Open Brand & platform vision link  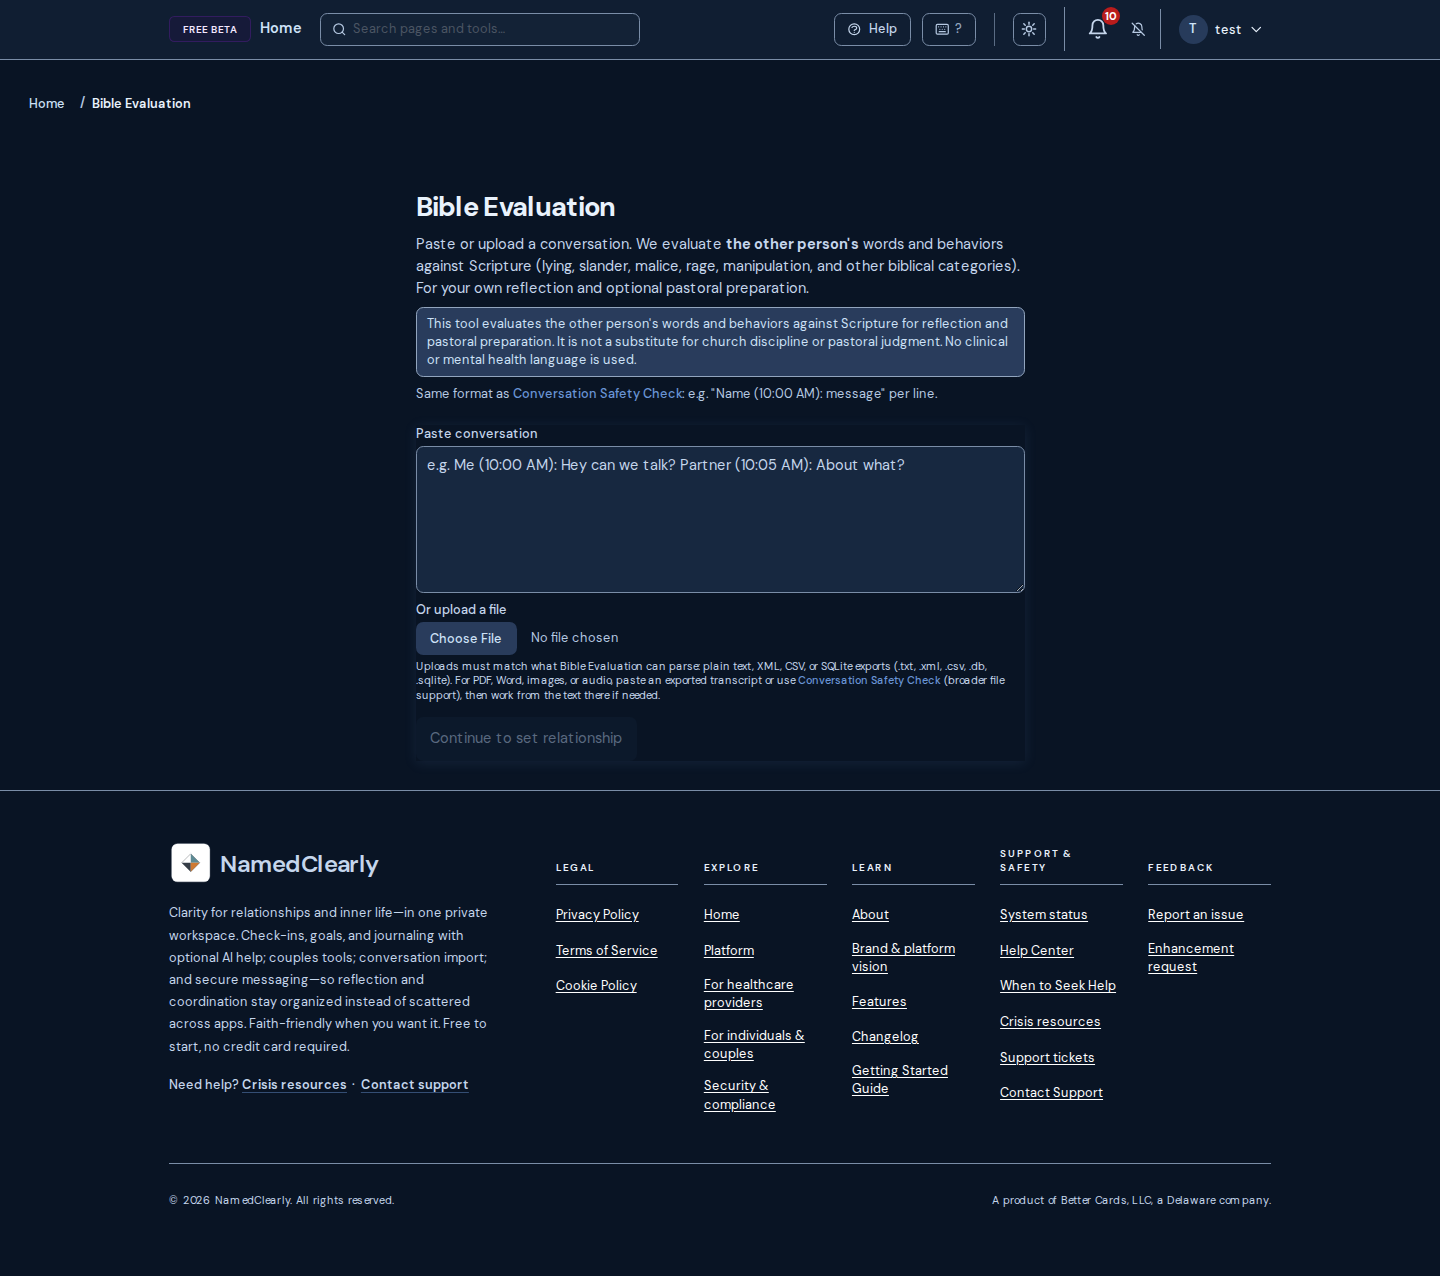click(x=903, y=957)
